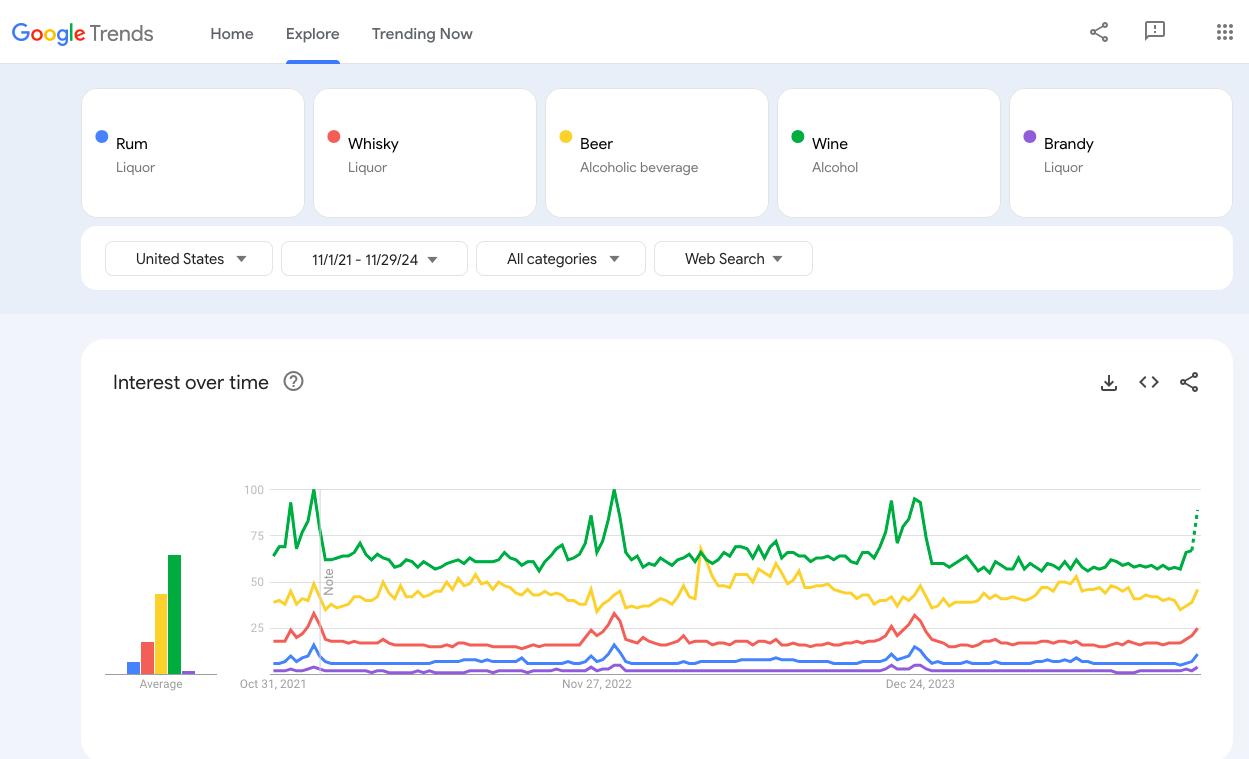The height and width of the screenshot is (759, 1249).
Task: Expand the United States region dropdown
Action: click(189, 259)
